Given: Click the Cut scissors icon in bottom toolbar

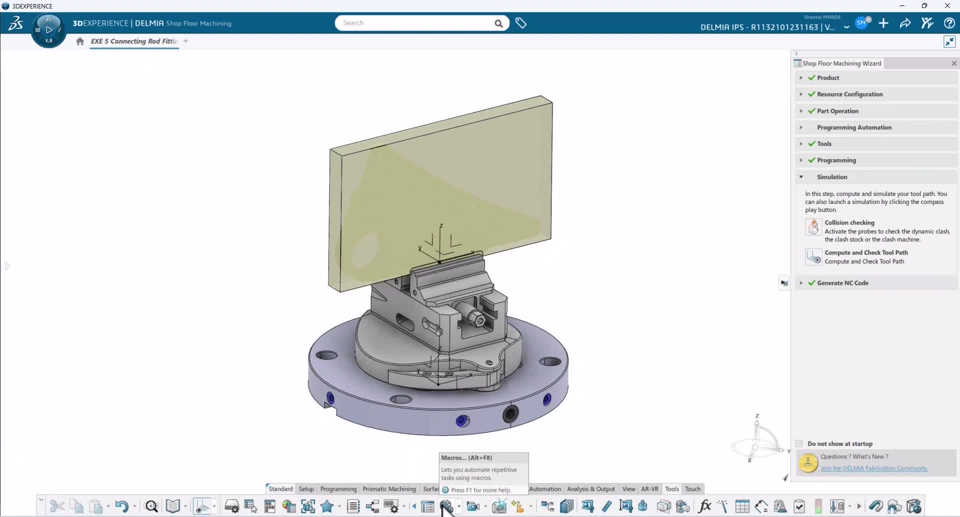Looking at the screenshot, I should [x=57, y=506].
